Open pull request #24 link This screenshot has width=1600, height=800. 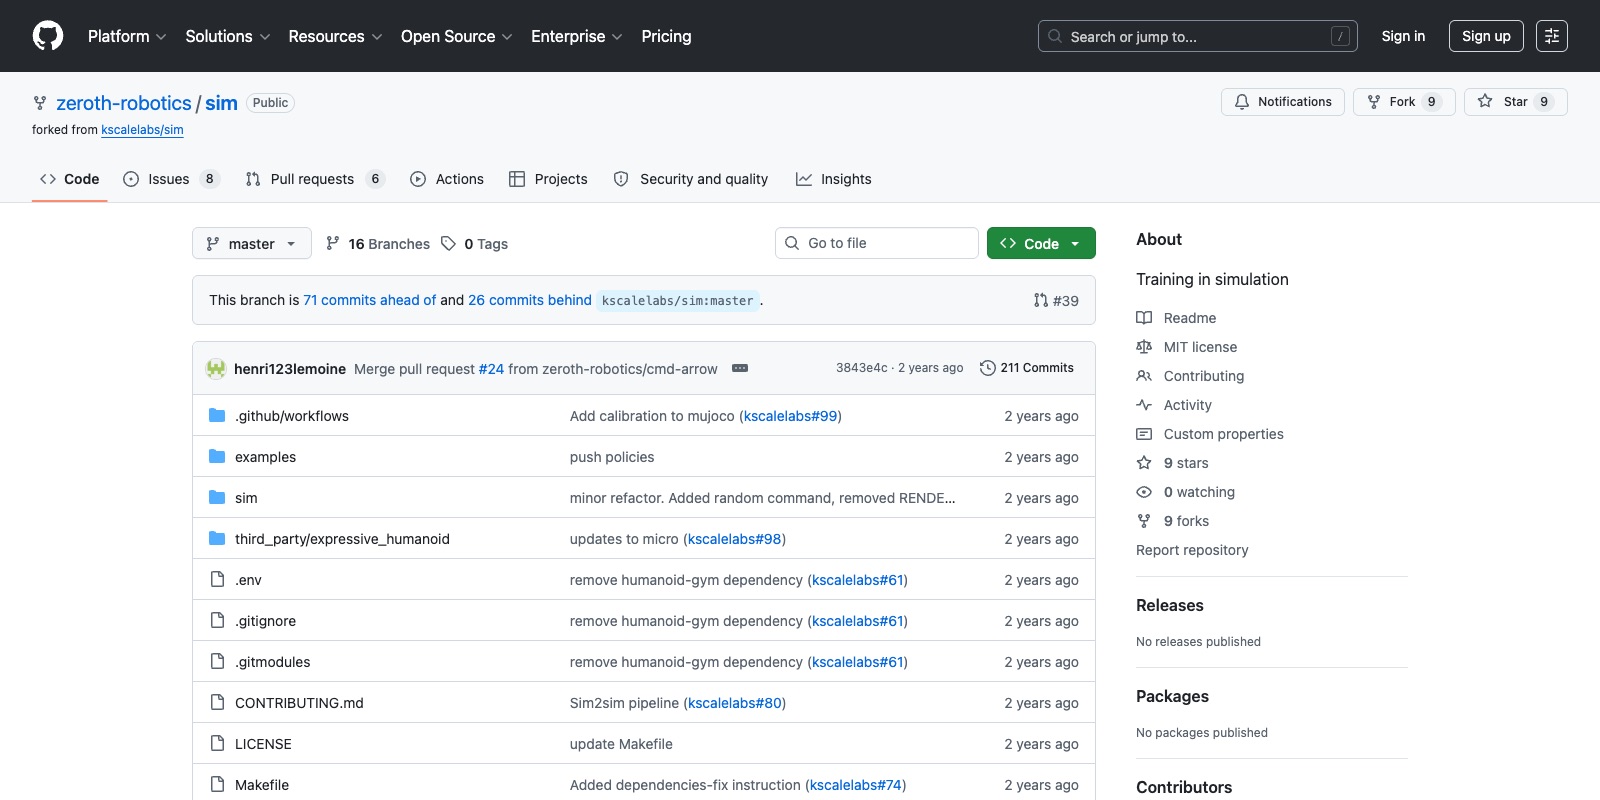pyautogui.click(x=491, y=369)
